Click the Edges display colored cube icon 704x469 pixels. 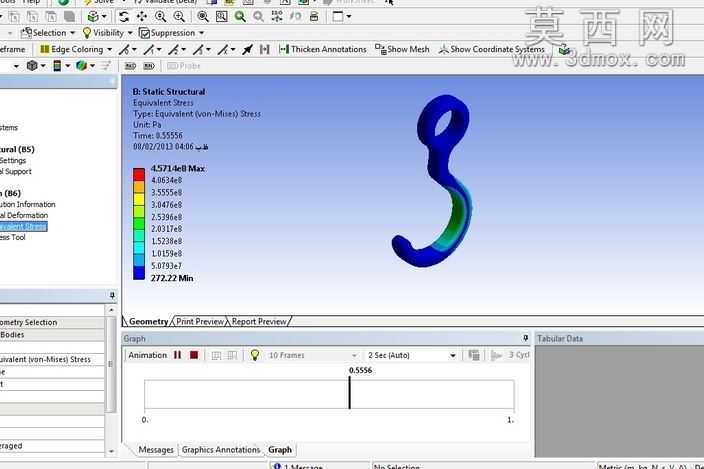pyautogui.click(x=81, y=66)
